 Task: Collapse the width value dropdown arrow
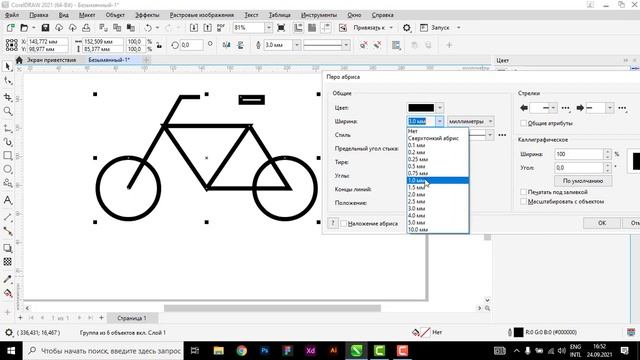(x=440, y=121)
